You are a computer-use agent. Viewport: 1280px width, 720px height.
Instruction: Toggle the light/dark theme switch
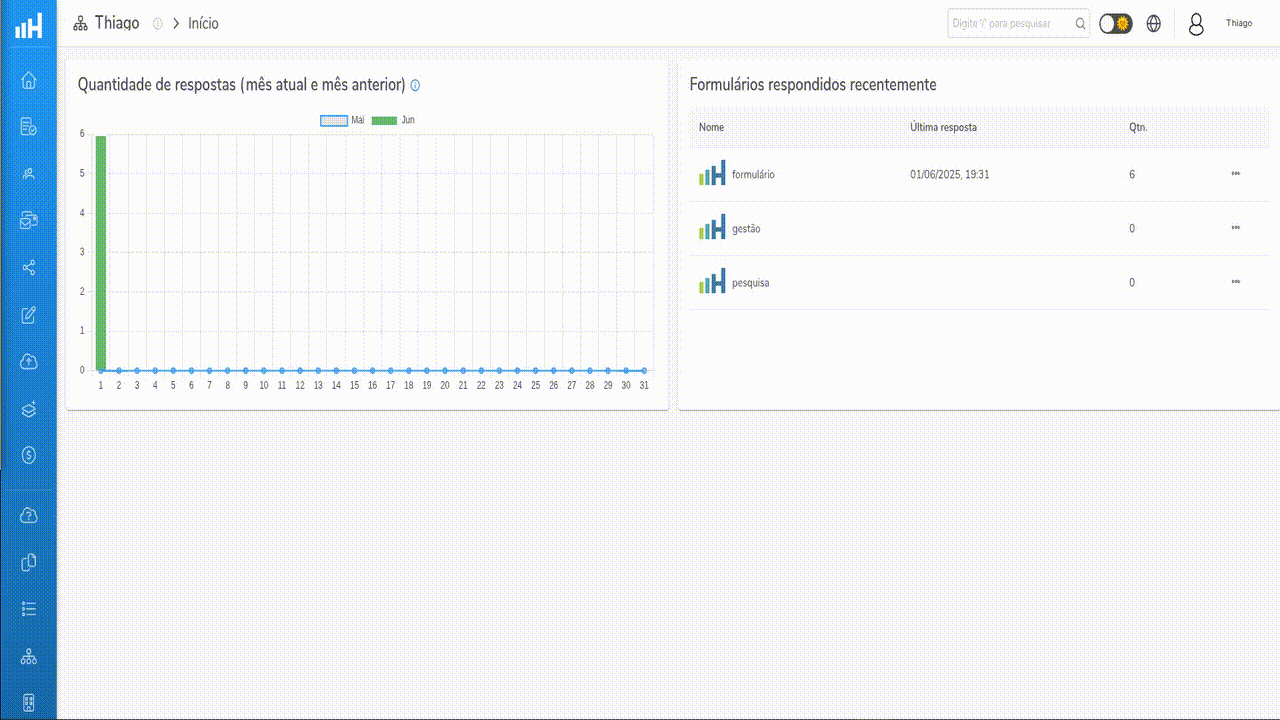pyautogui.click(x=1116, y=23)
